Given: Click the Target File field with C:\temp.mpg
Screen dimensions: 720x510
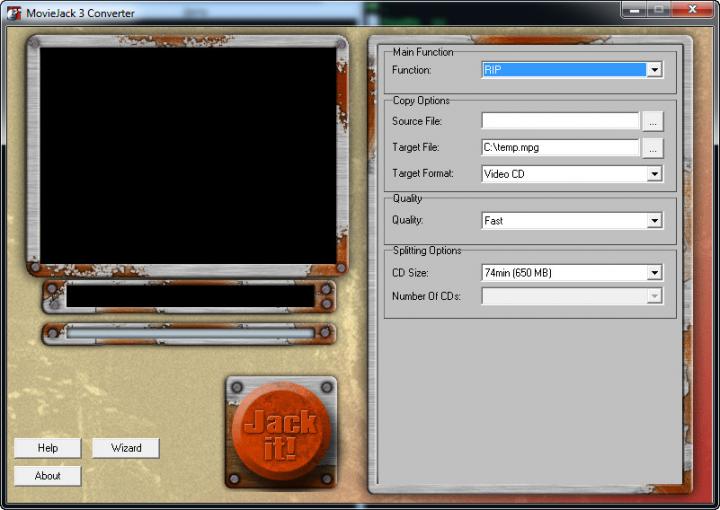Looking at the screenshot, I should pyautogui.click(x=560, y=147).
